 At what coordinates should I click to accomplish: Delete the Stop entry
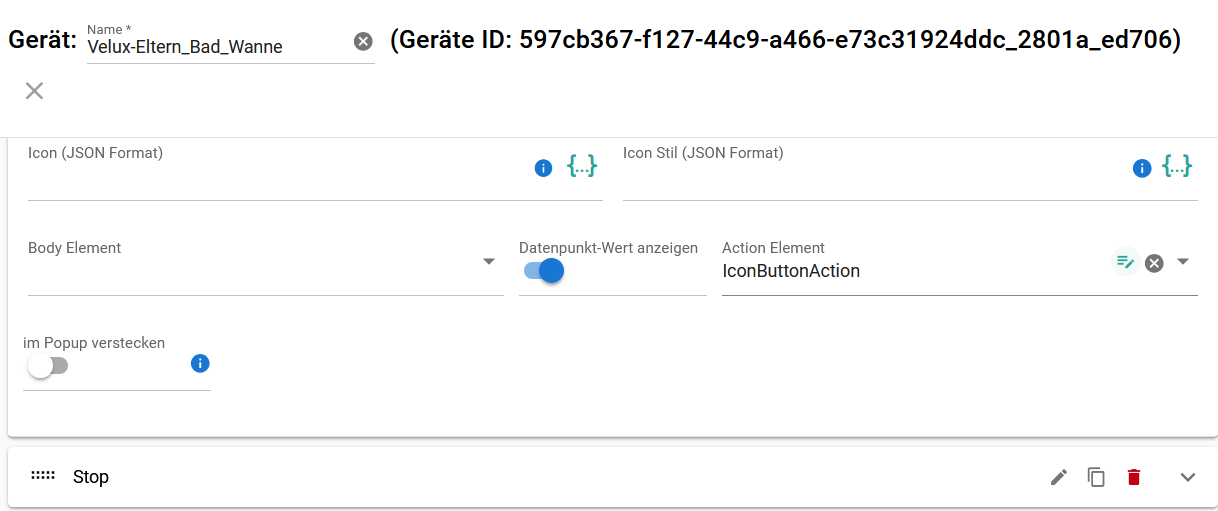1133,477
